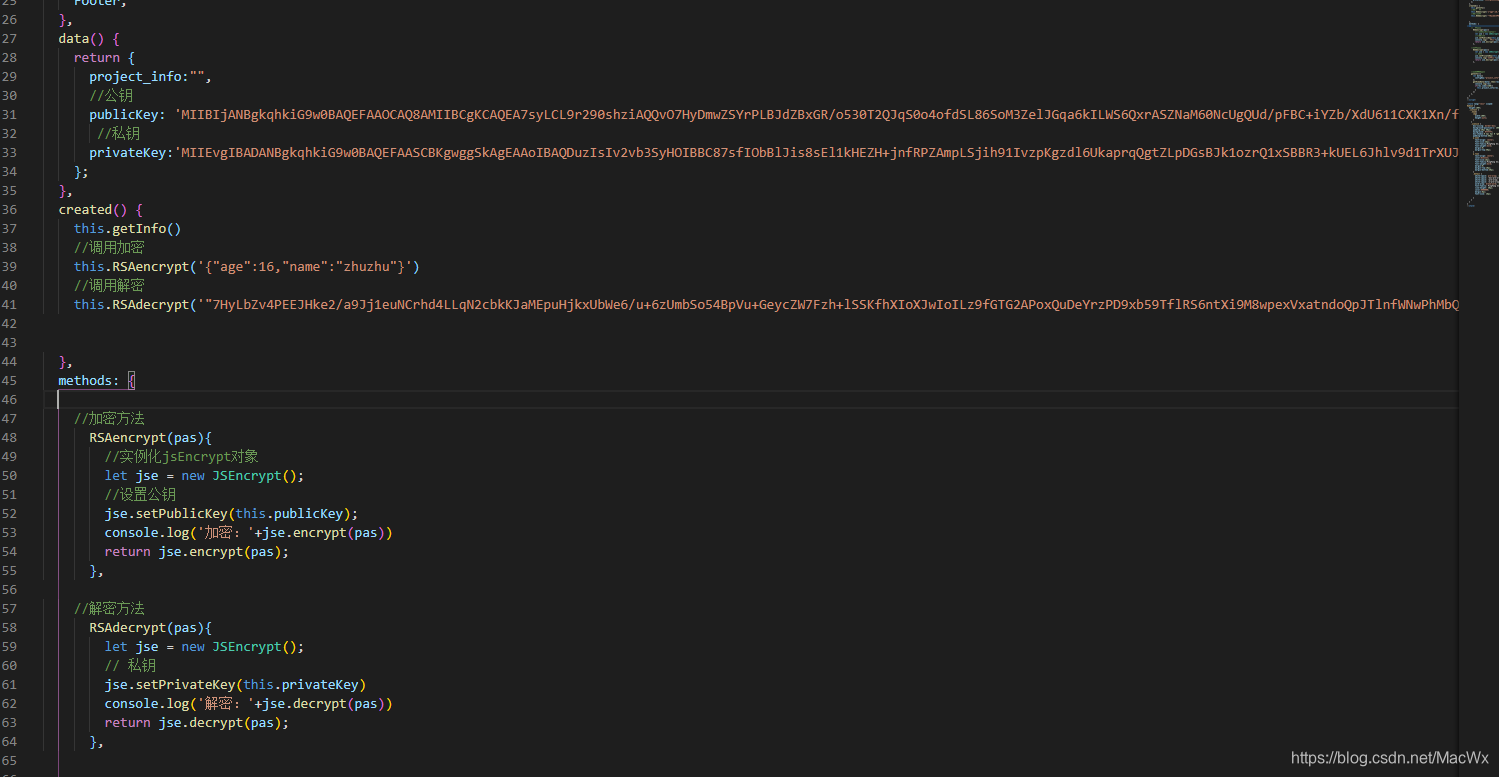Place cursor on the project_info property

point(135,76)
